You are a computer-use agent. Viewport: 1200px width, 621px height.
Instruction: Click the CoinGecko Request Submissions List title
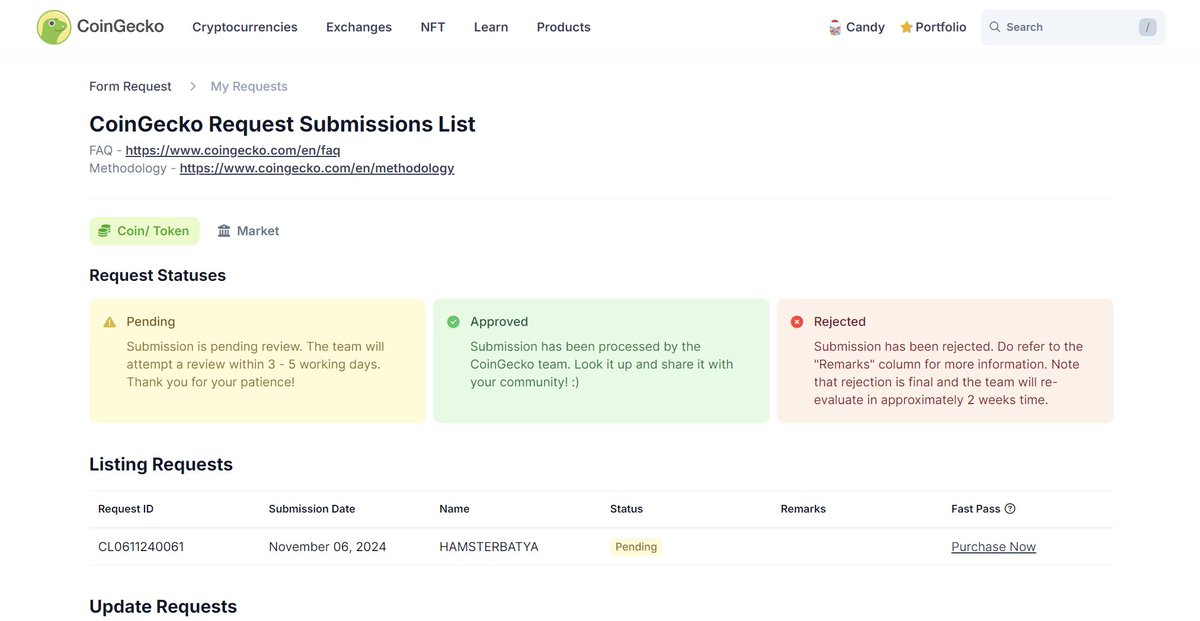coord(282,124)
